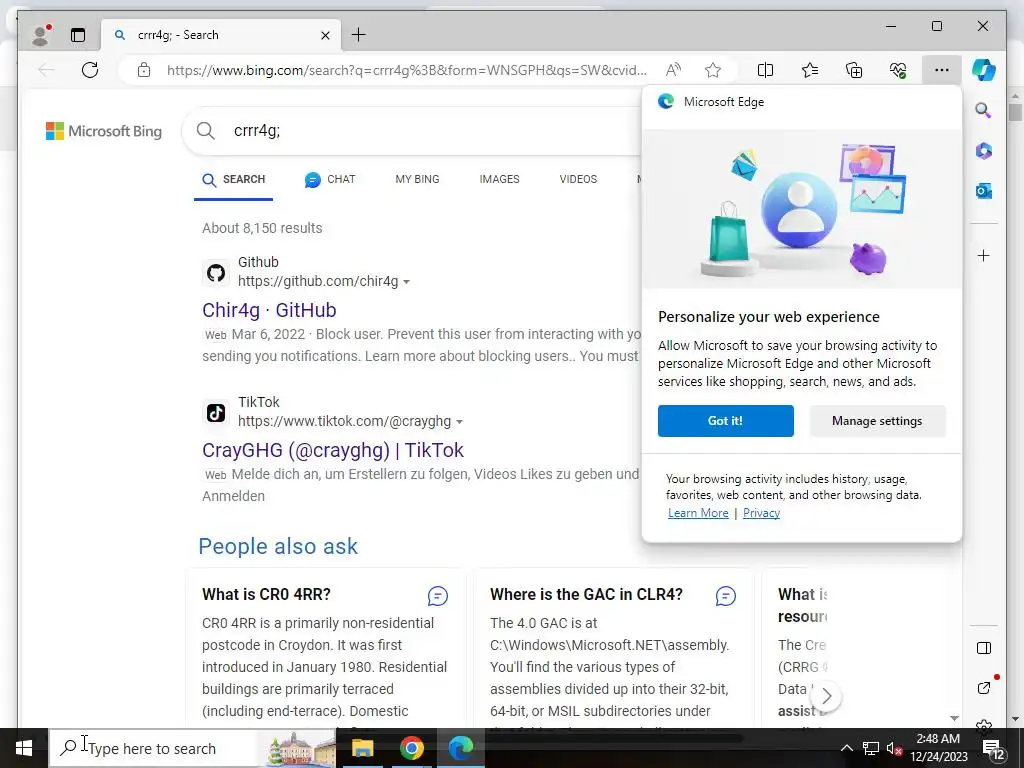The width and height of the screenshot is (1024, 768).
Task: Show hidden tray icons chevron
Action: 846,748
